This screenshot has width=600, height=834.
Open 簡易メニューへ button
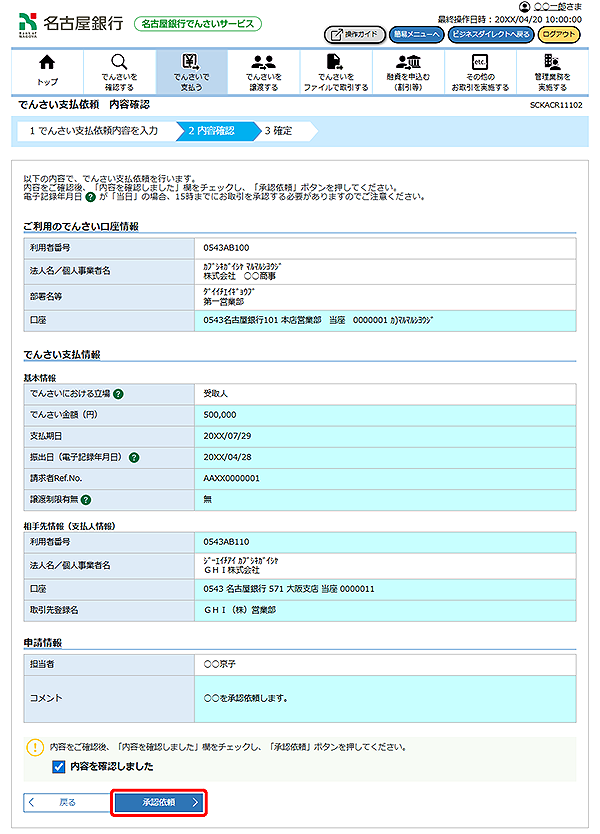pos(415,34)
